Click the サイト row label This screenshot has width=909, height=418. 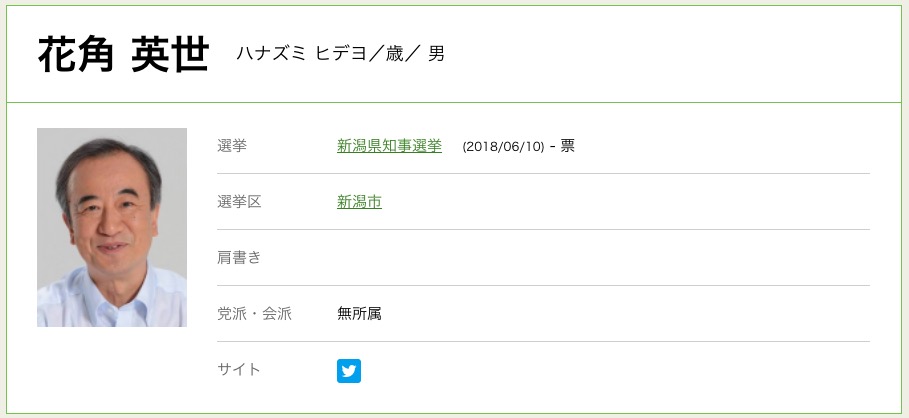239,370
